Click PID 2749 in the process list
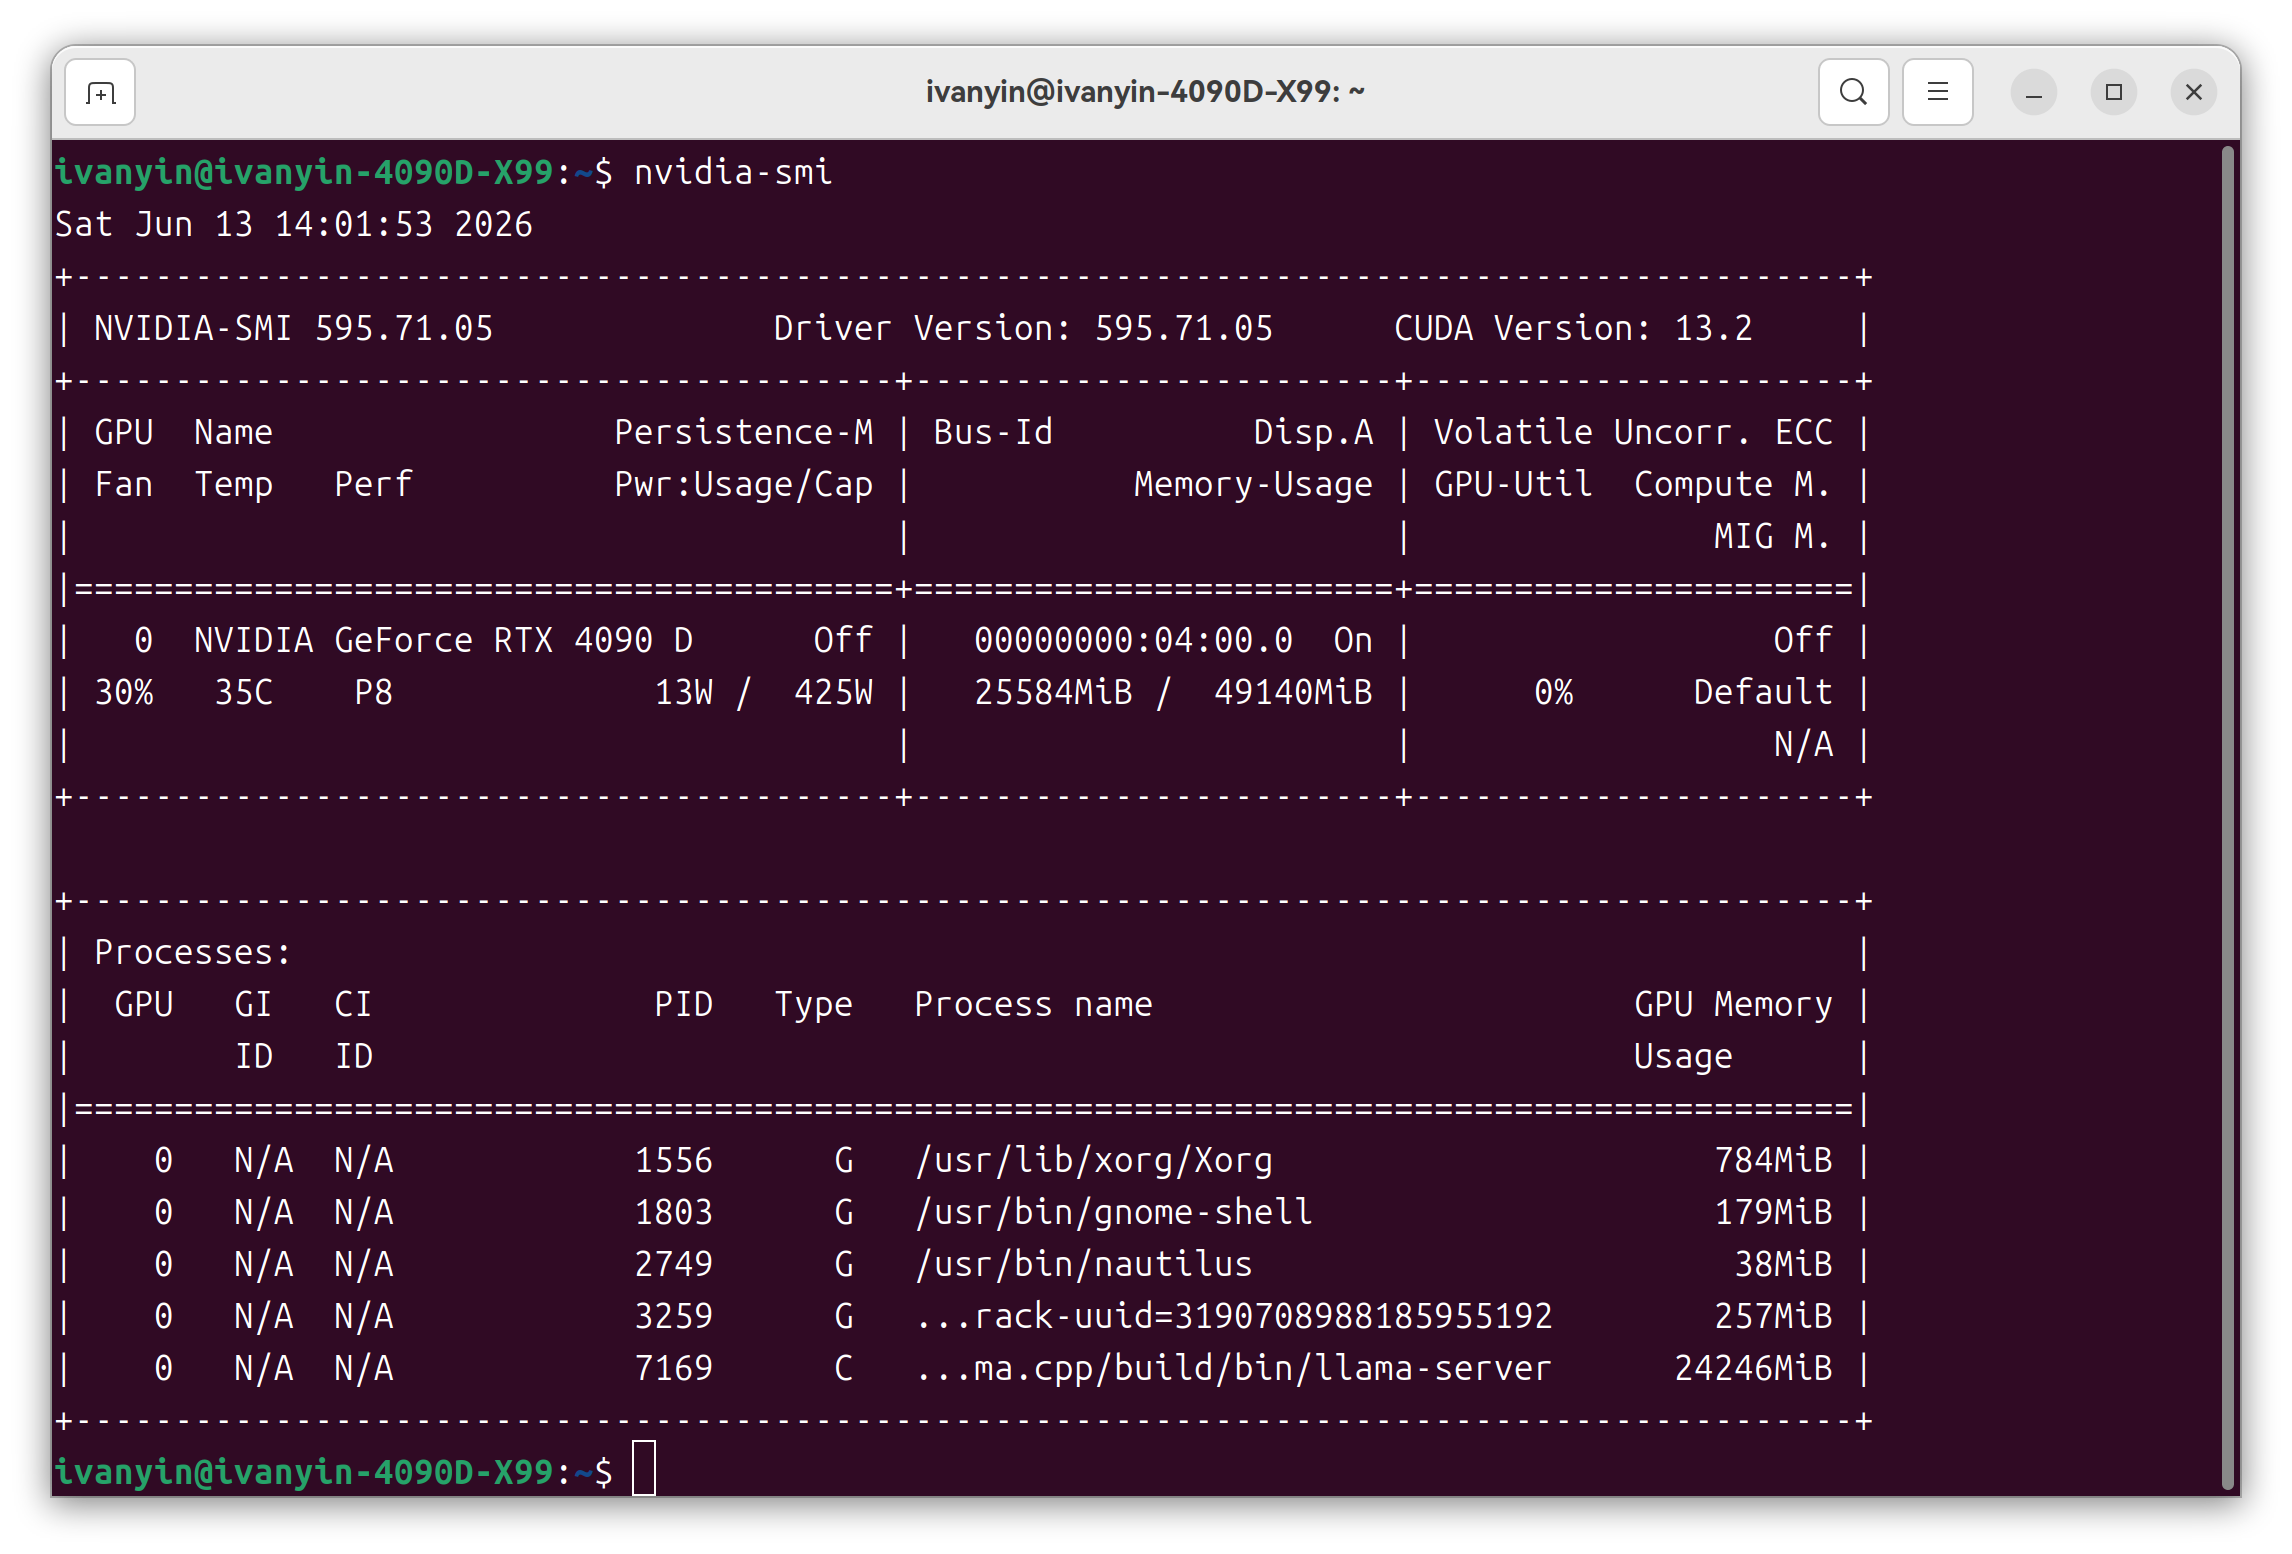The image size is (2292, 1554). (674, 1264)
